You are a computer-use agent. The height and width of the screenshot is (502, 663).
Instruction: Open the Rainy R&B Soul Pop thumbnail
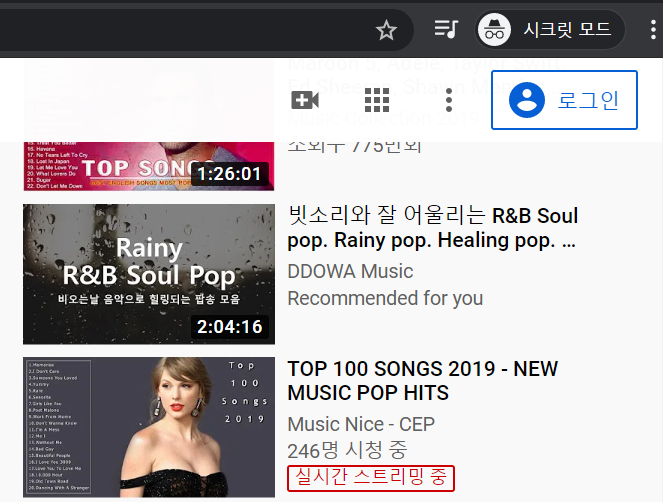click(149, 274)
